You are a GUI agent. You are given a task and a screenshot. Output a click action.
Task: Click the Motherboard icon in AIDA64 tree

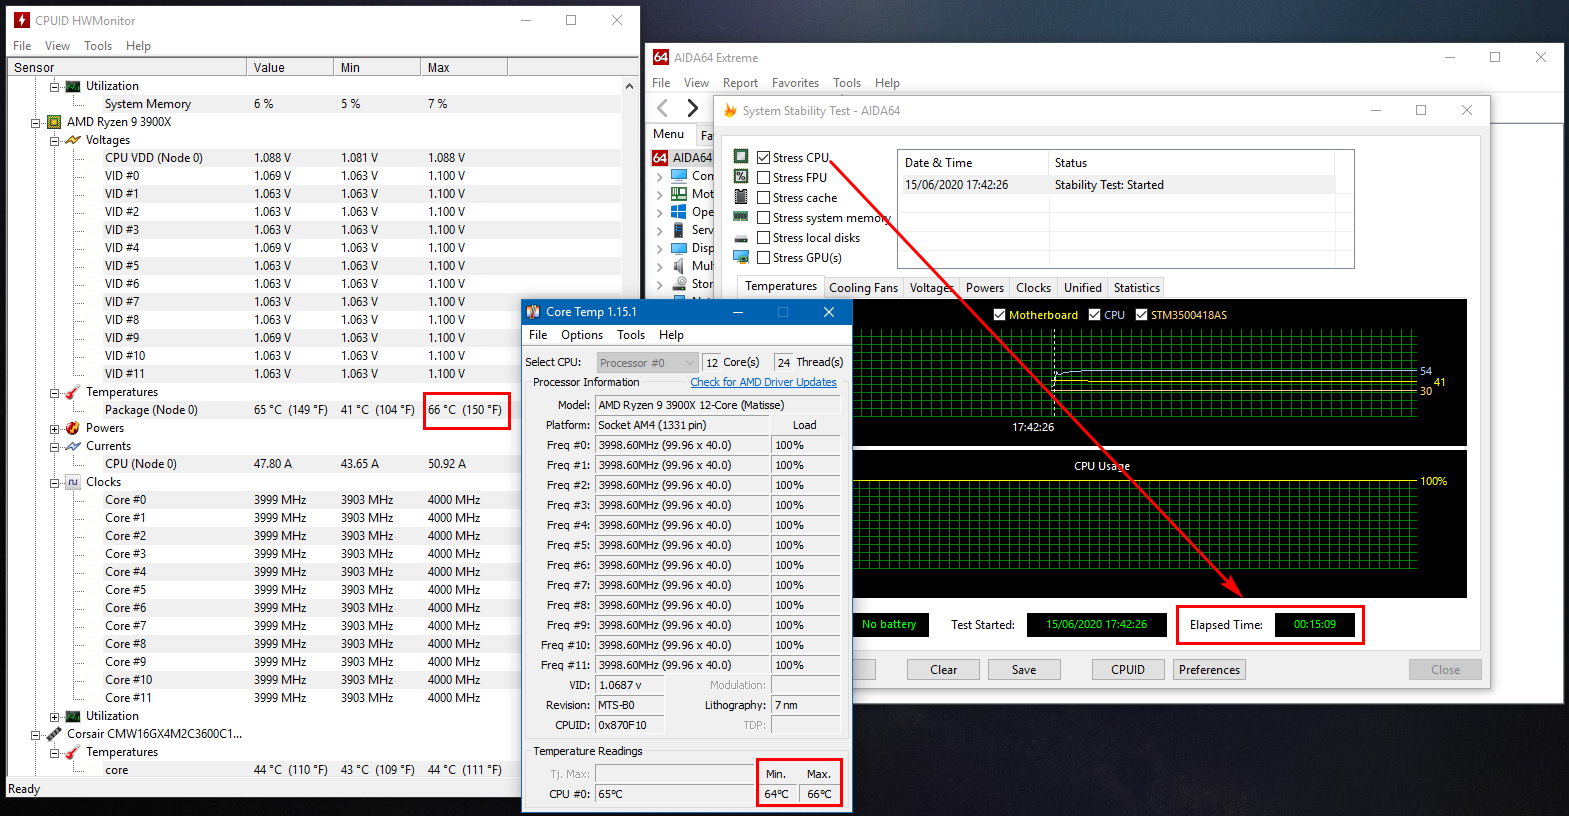tap(679, 193)
